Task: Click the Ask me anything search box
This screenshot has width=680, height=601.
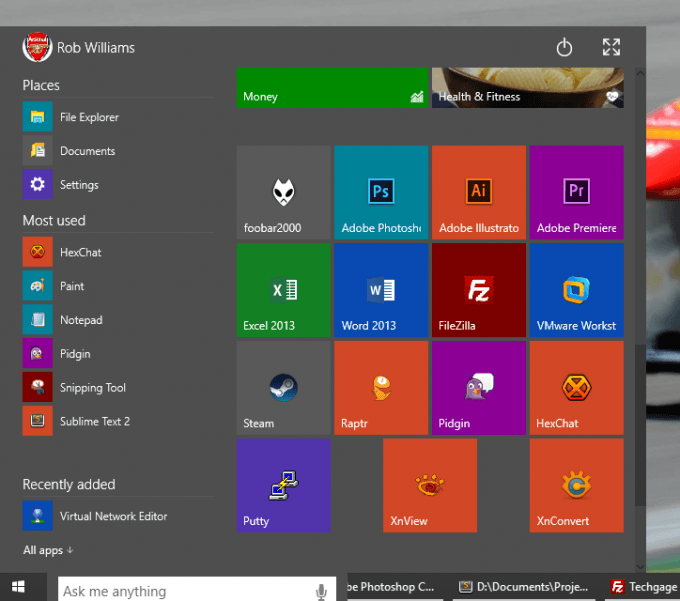Action: 197,589
